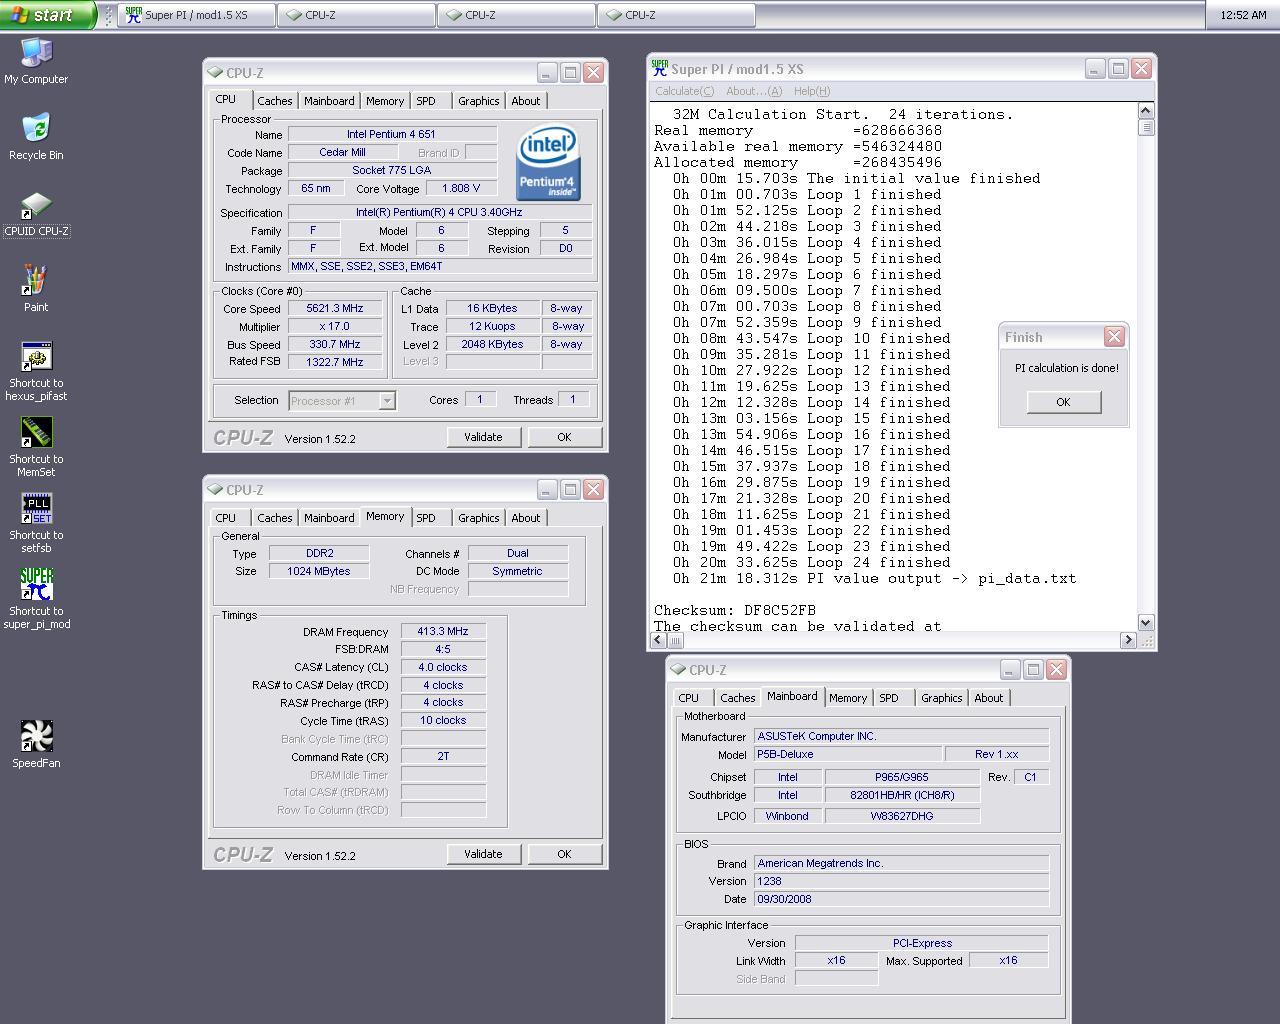Switch to CPU tab in Memory window

(x=226, y=518)
